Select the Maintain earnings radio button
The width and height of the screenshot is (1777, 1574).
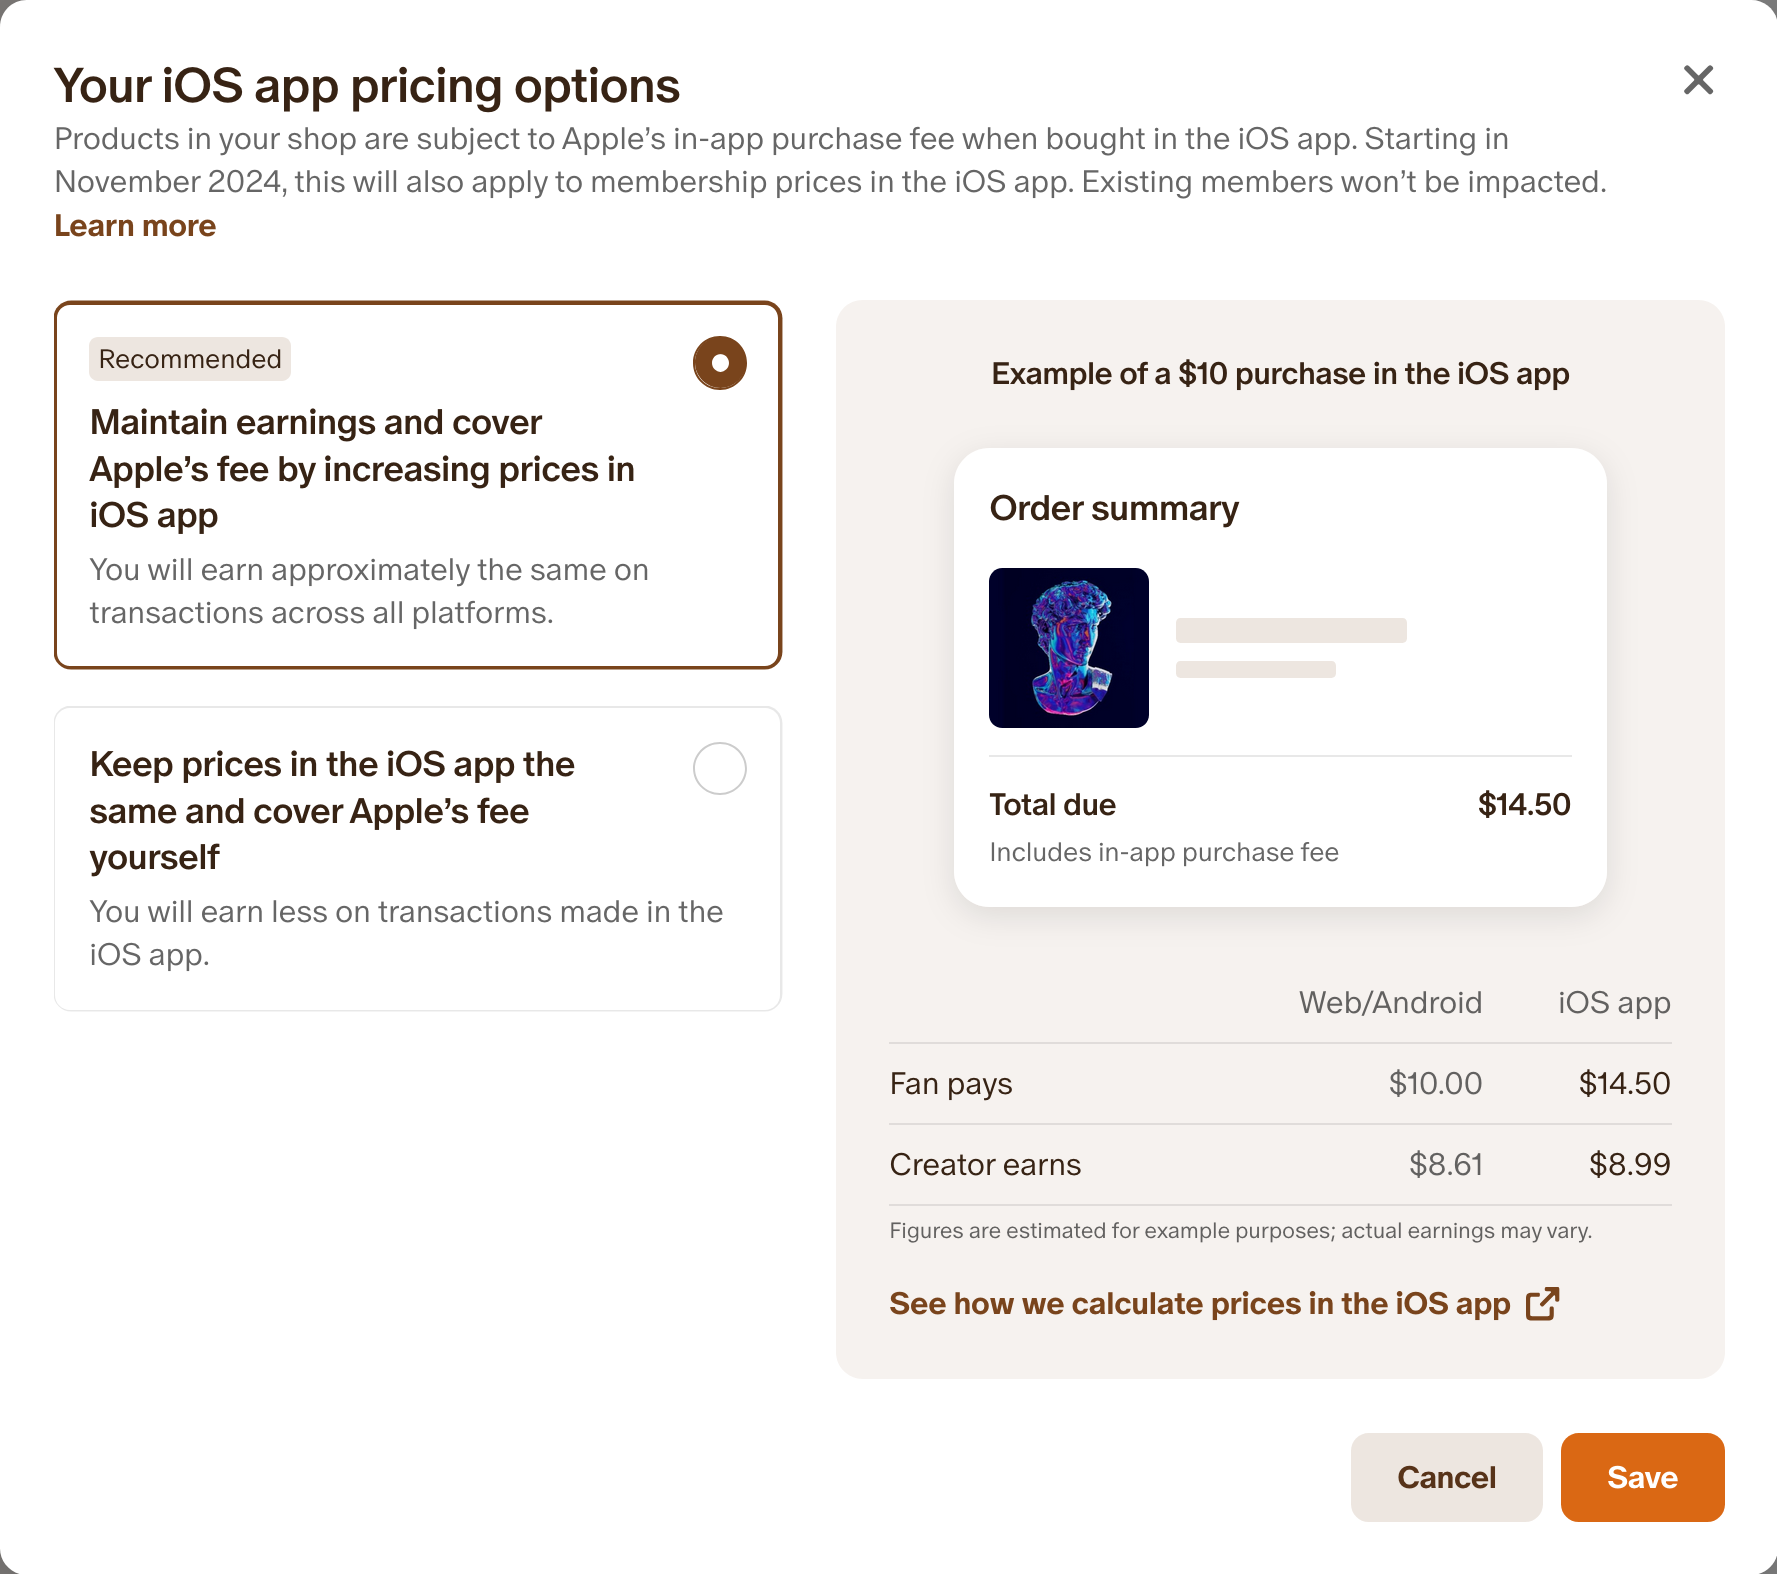coord(720,363)
